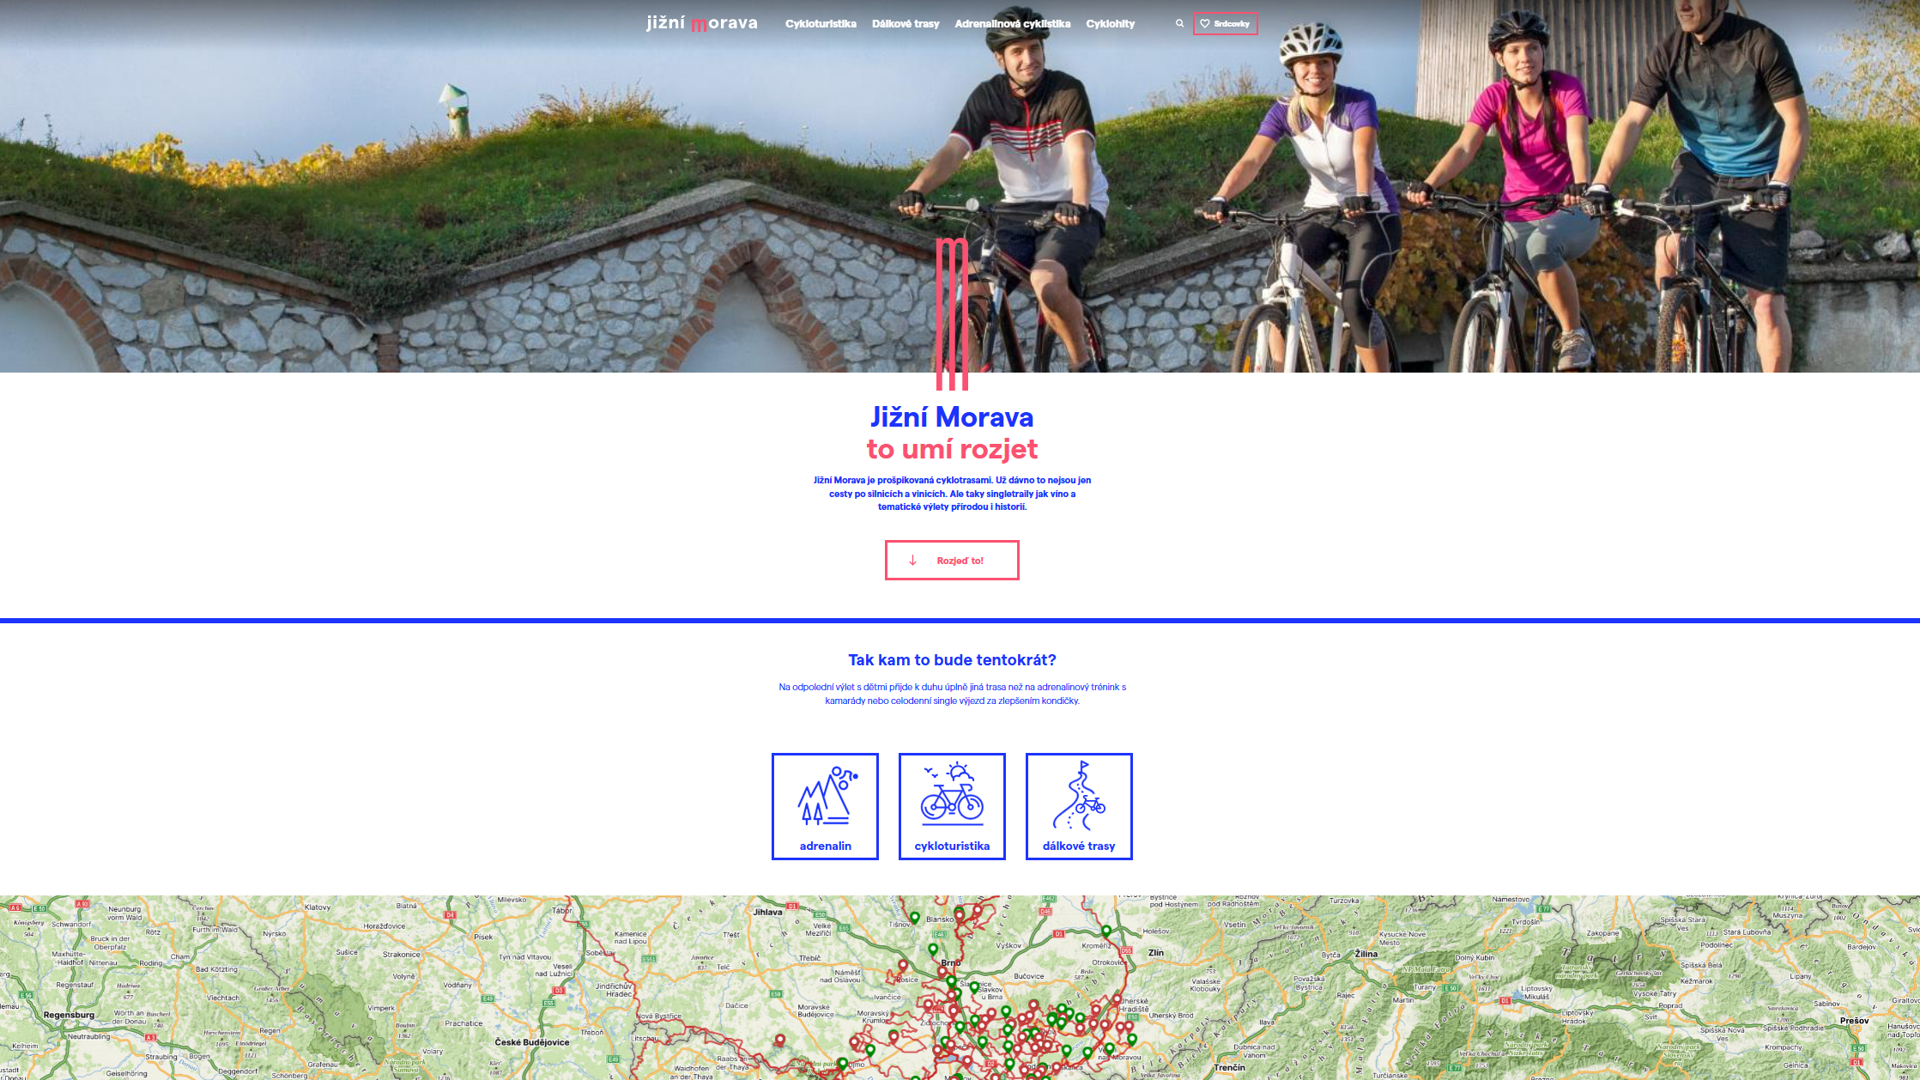1920x1080 pixels.
Task: Select Adrenalinová cyklistika in navigation
Action: pyautogui.click(x=1012, y=24)
